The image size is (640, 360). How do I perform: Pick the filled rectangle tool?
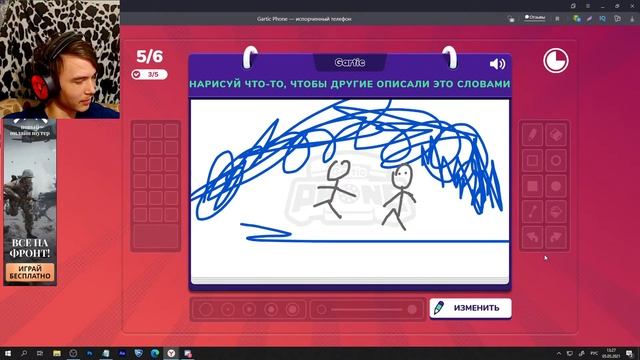click(x=532, y=186)
